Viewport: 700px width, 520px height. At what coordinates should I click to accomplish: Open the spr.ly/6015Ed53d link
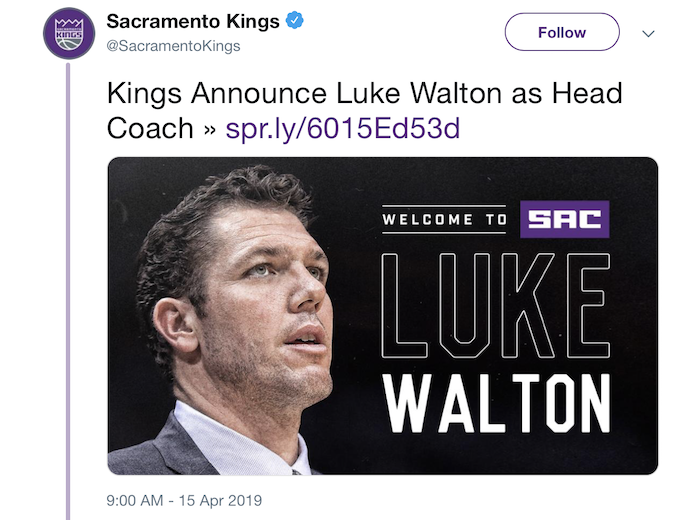click(342, 129)
